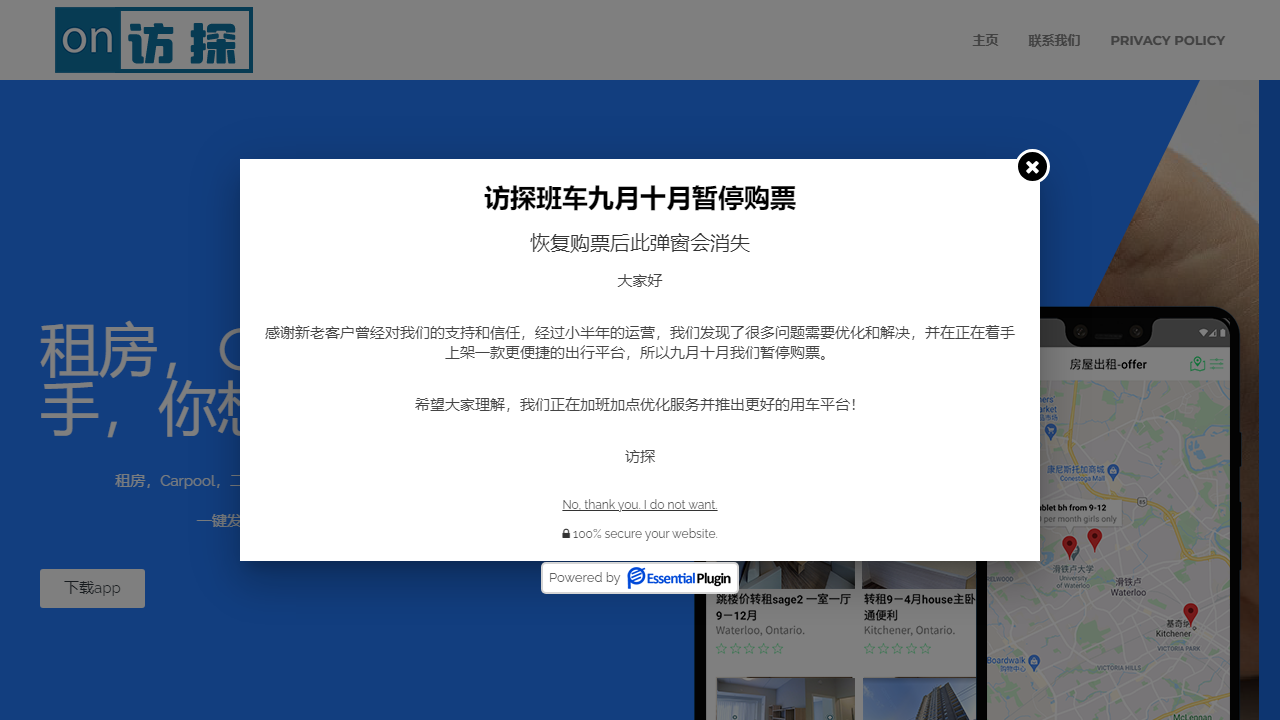This screenshot has height=720, width=1280.
Task: Open the 主页 menu item
Action: click(x=985, y=40)
